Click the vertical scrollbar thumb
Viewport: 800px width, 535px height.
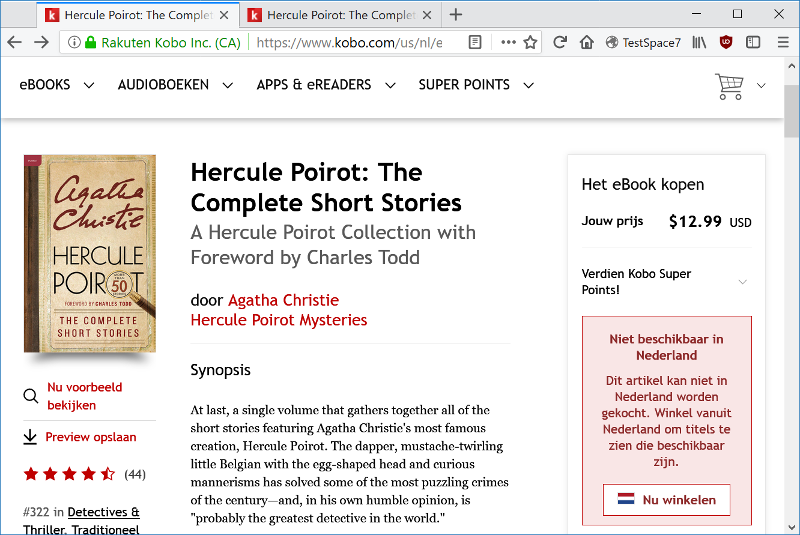point(791,111)
